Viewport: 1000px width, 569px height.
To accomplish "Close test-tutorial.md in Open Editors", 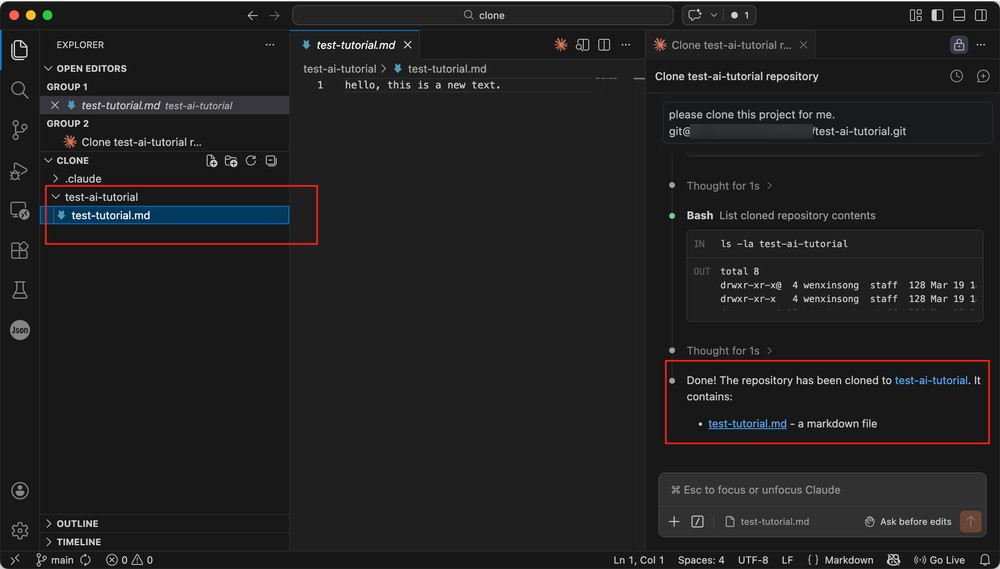I will (55, 105).
